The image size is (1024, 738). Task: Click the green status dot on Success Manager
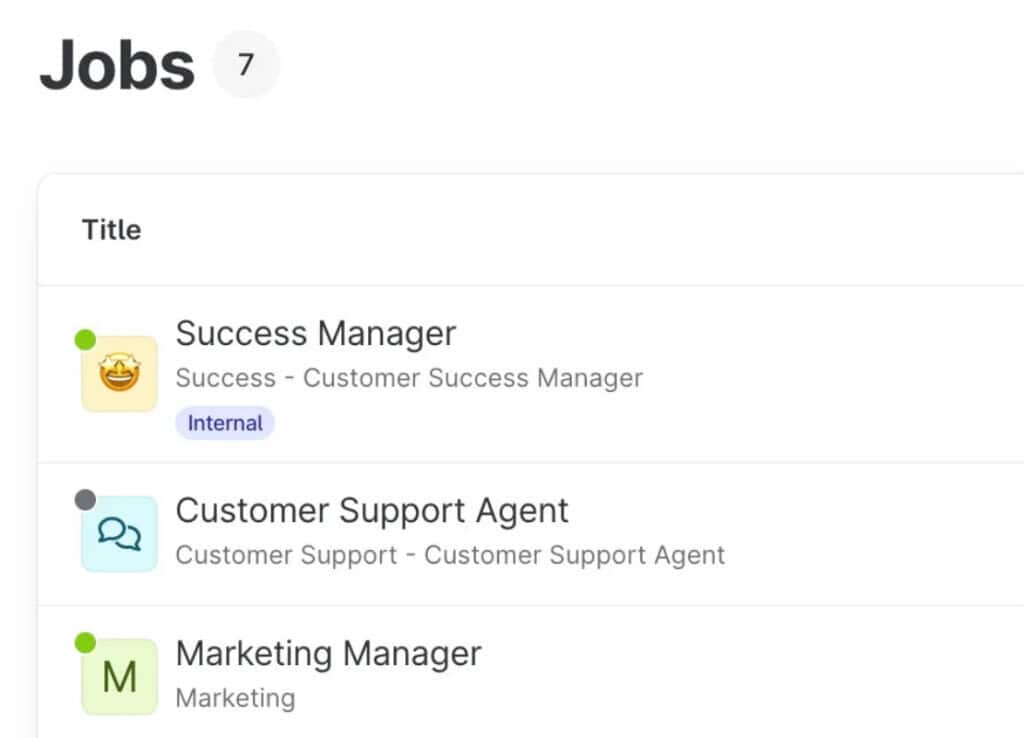pyautogui.click(x=85, y=340)
